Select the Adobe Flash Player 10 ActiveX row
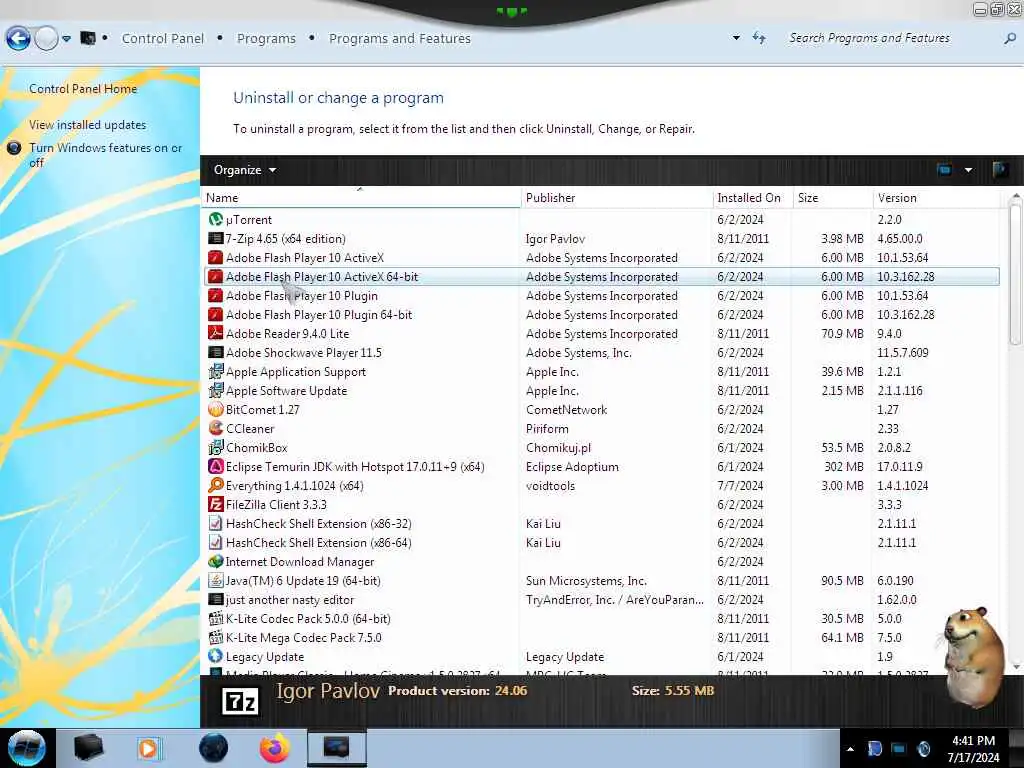The height and width of the screenshot is (768, 1024). point(601,257)
